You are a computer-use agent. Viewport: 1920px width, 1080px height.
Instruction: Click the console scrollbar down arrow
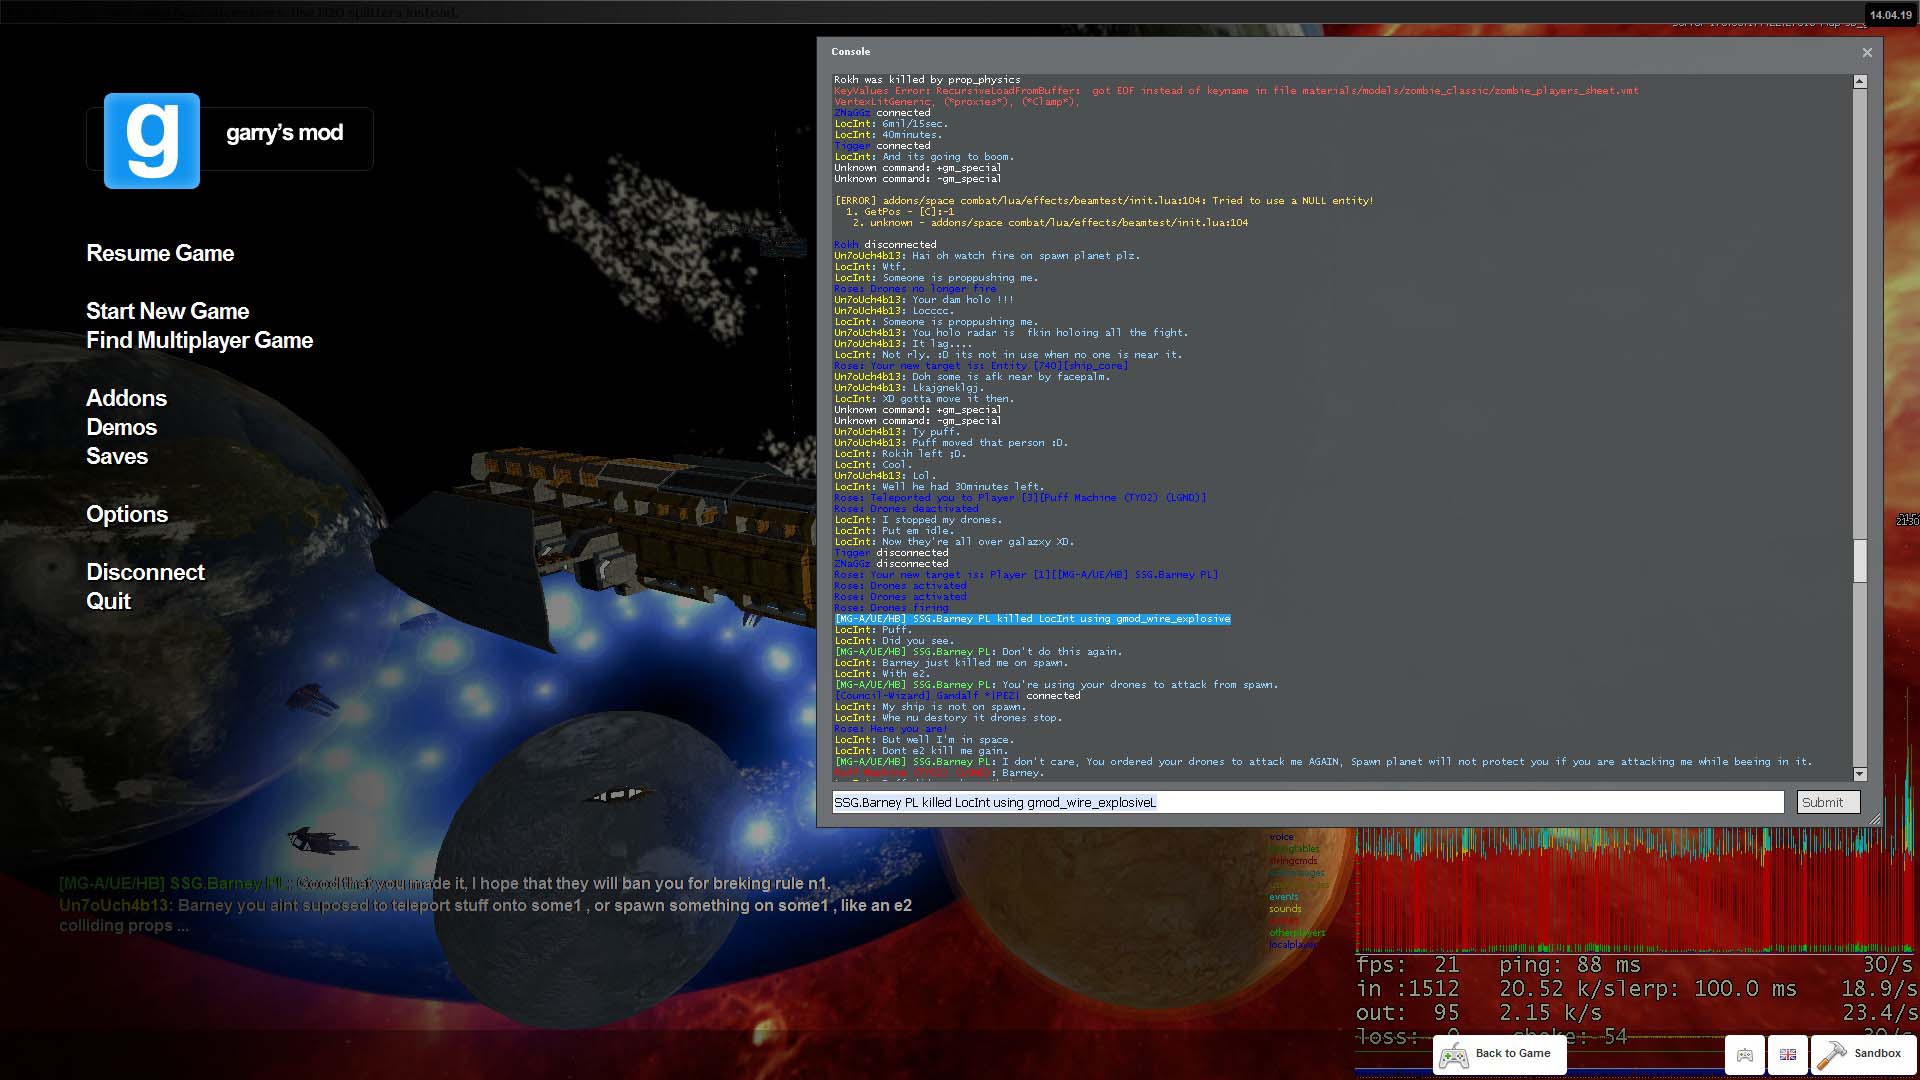tap(1860, 774)
